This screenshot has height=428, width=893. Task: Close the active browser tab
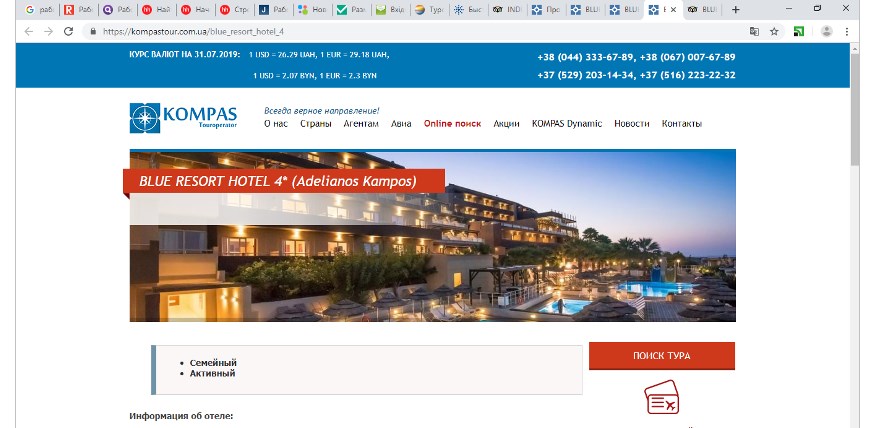pos(673,10)
